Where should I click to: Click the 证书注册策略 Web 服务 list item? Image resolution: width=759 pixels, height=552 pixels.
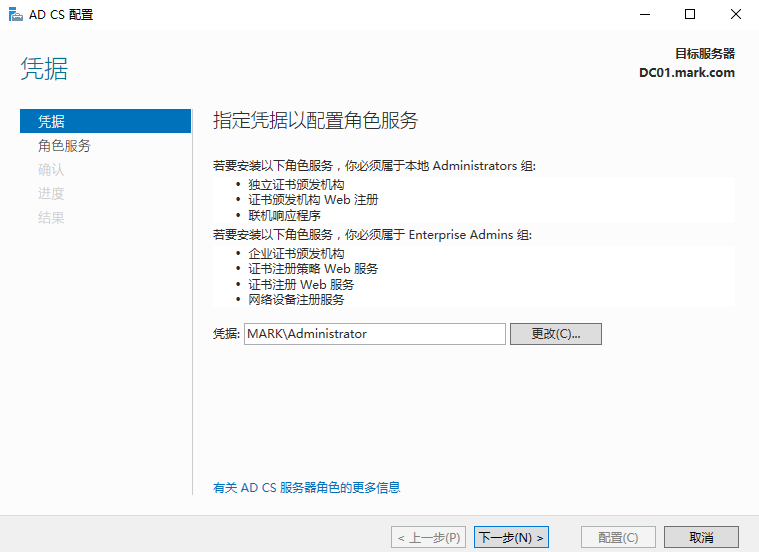click(313, 269)
